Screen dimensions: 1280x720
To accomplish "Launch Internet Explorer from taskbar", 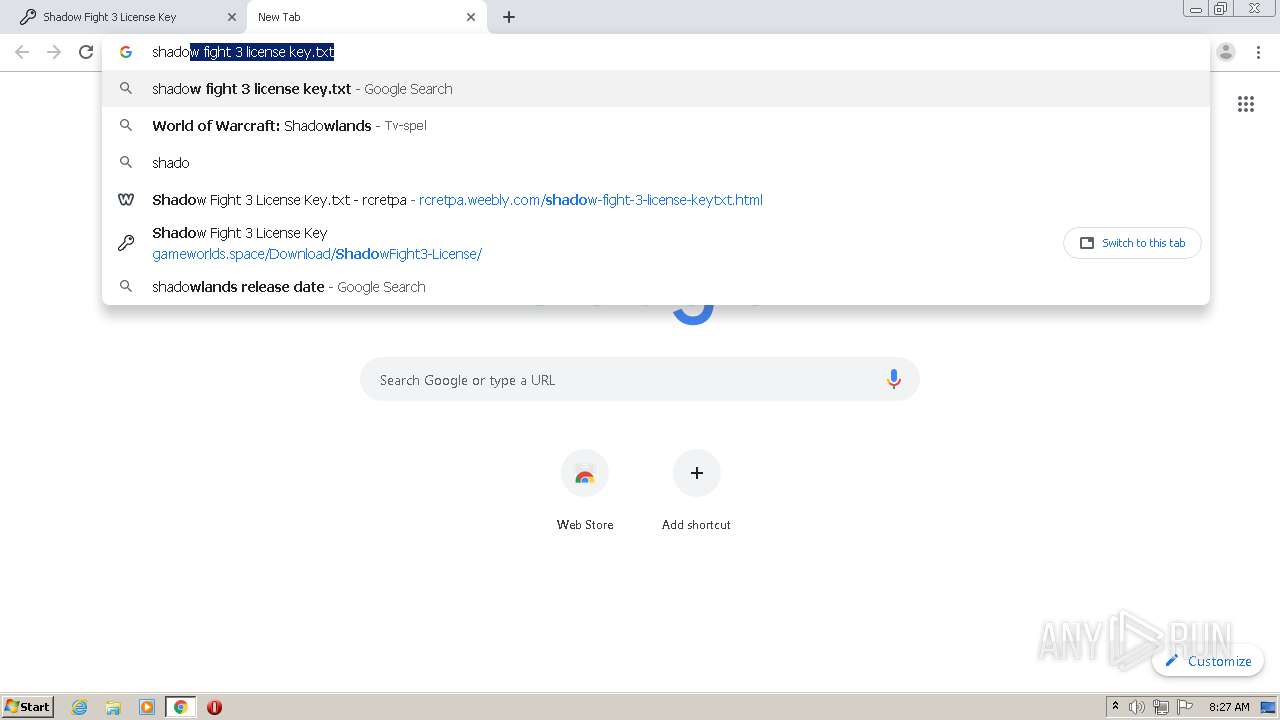I will (x=80, y=707).
